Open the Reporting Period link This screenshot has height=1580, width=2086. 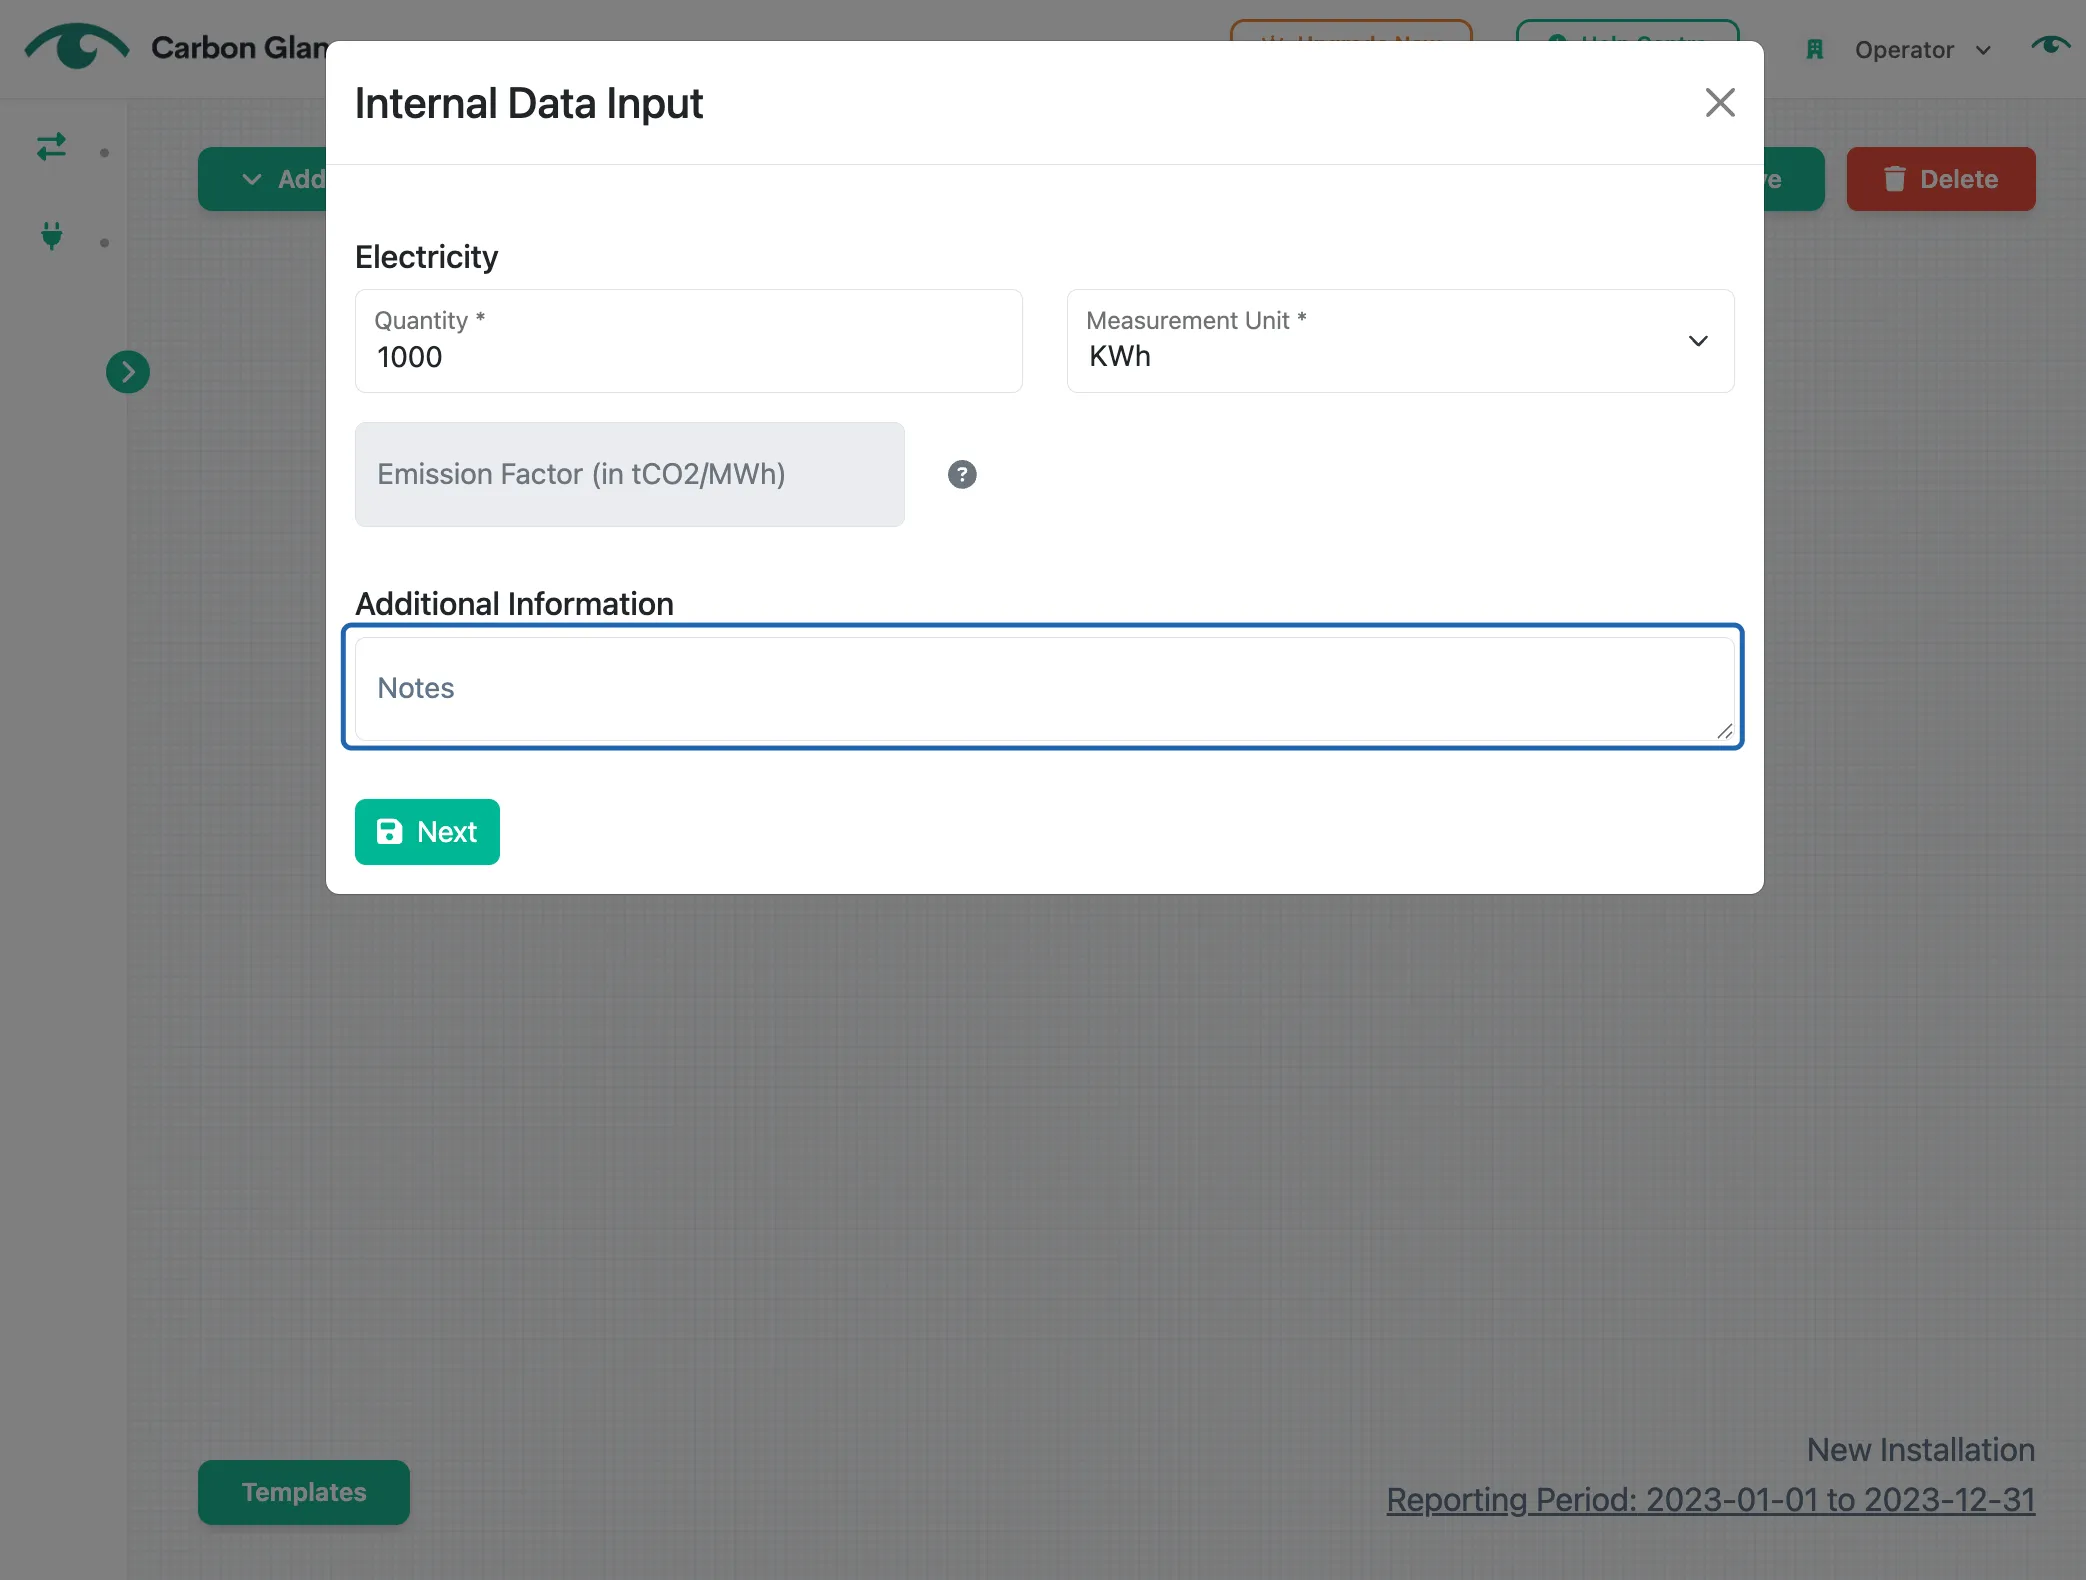[x=1710, y=1500]
